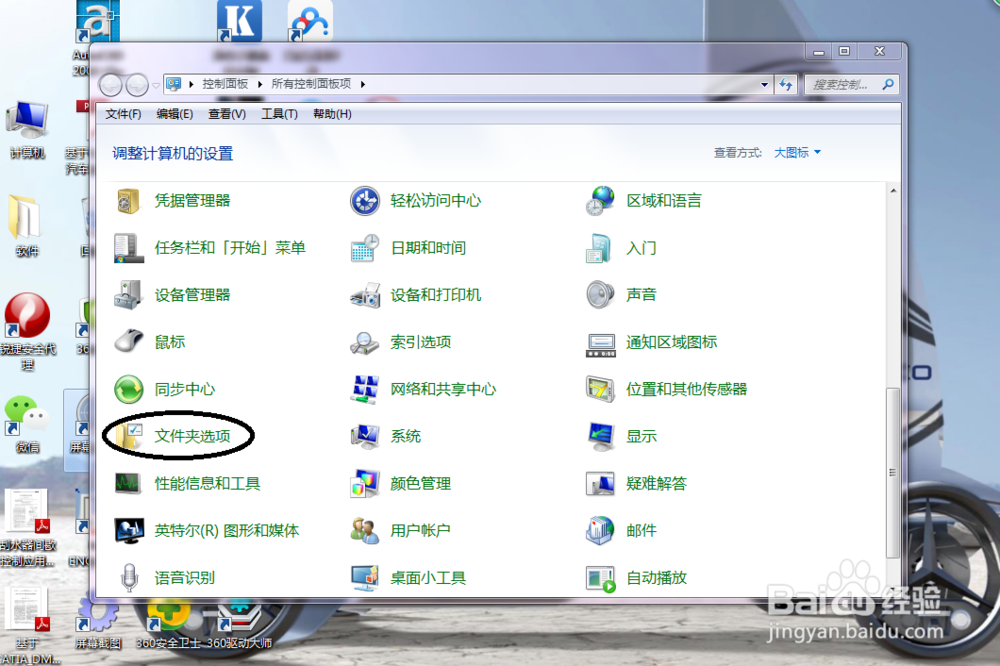The image size is (1000, 666).
Task: Expand the arrow after 控制面板 breadcrumb
Action: pyautogui.click(x=260, y=84)
